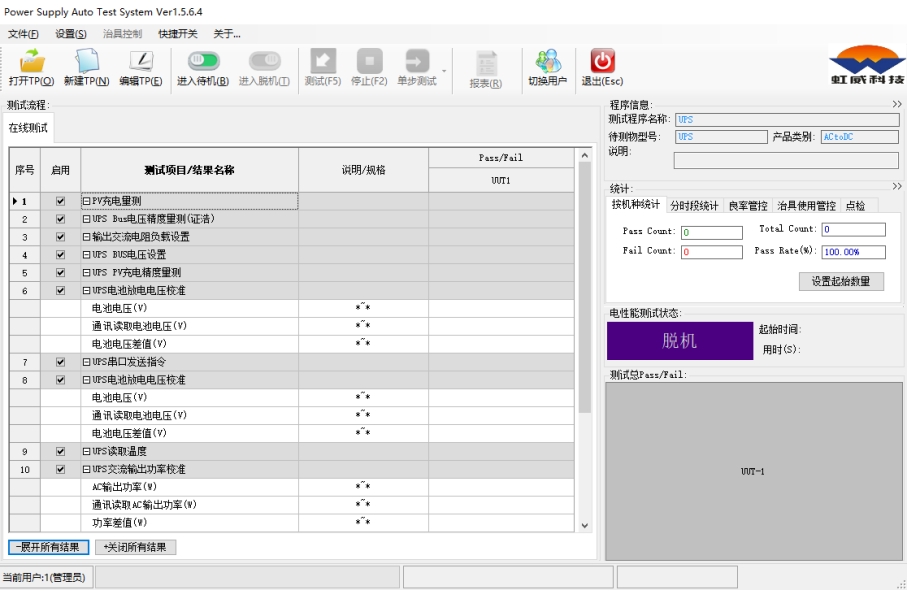Open the 快捷开关 menu
Image resolution: width=908 pixels, height=591 pixels.
pyautogui.click(x=178, y=34)
